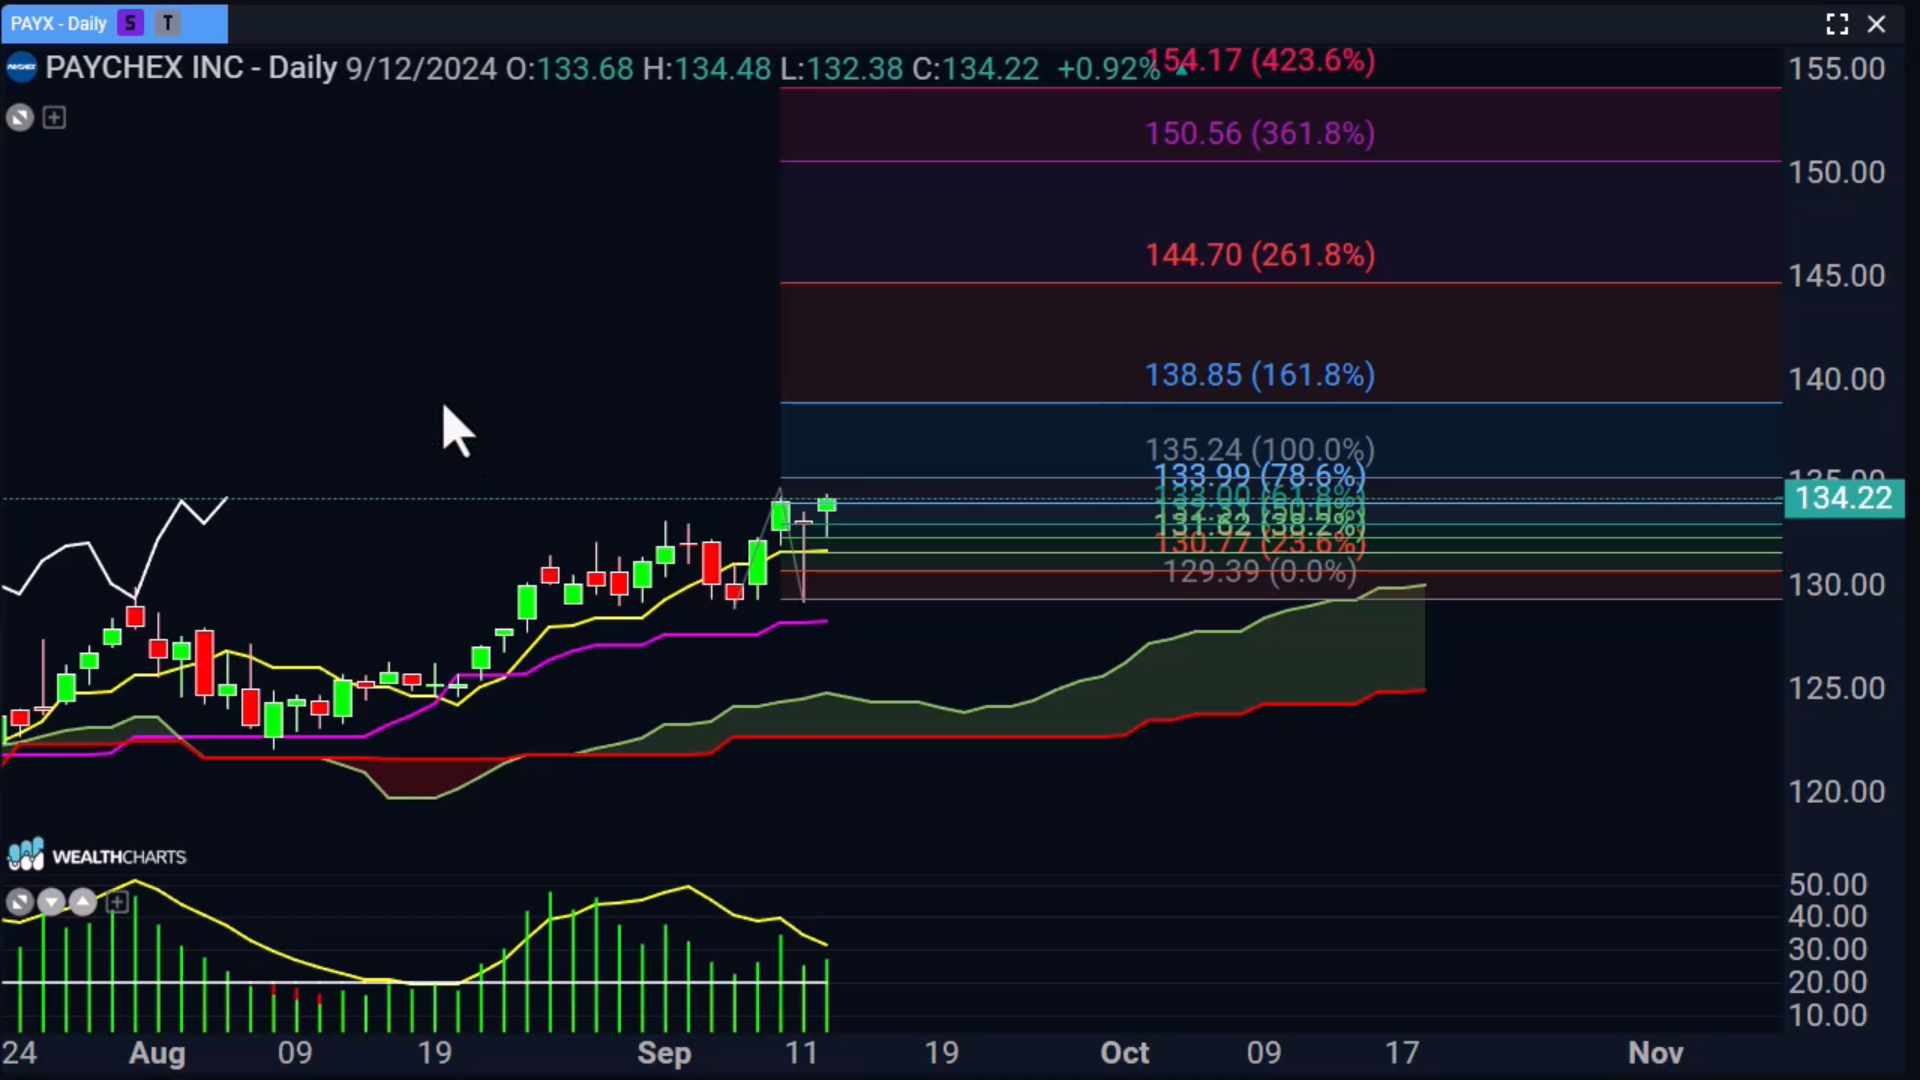Click the Aug date axis label

(157, 1053)
